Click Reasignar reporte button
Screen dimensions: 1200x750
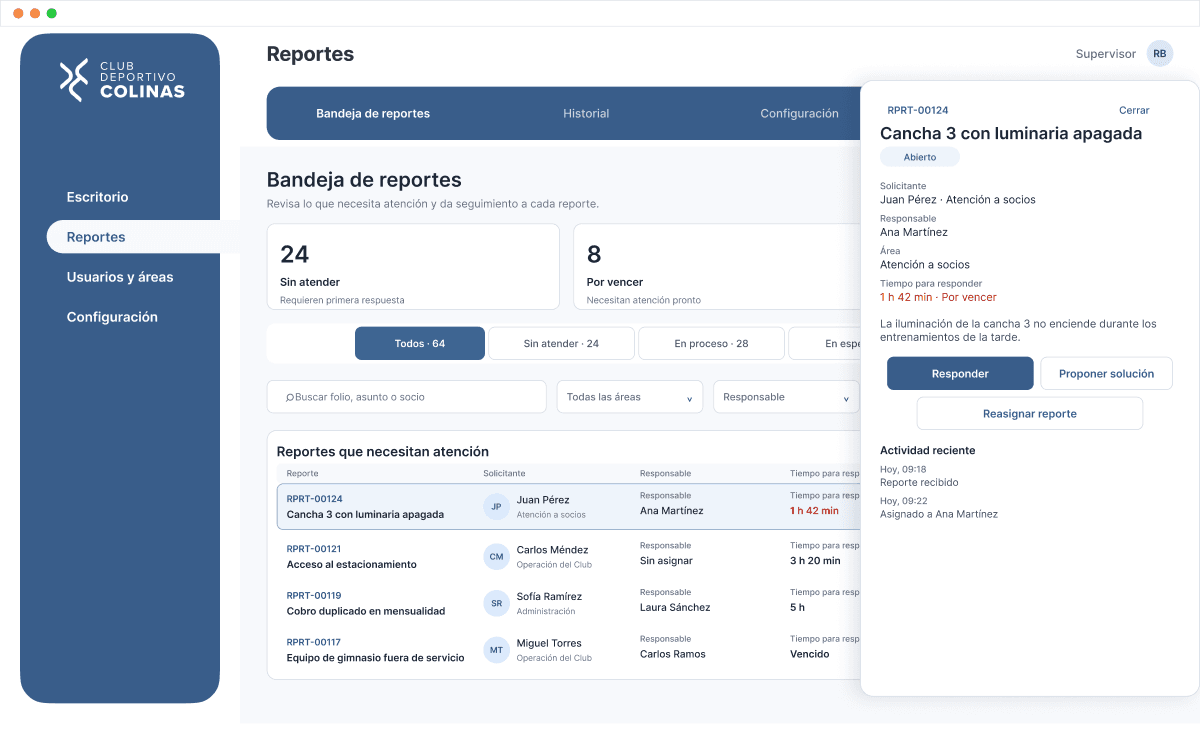(1030, 413)
